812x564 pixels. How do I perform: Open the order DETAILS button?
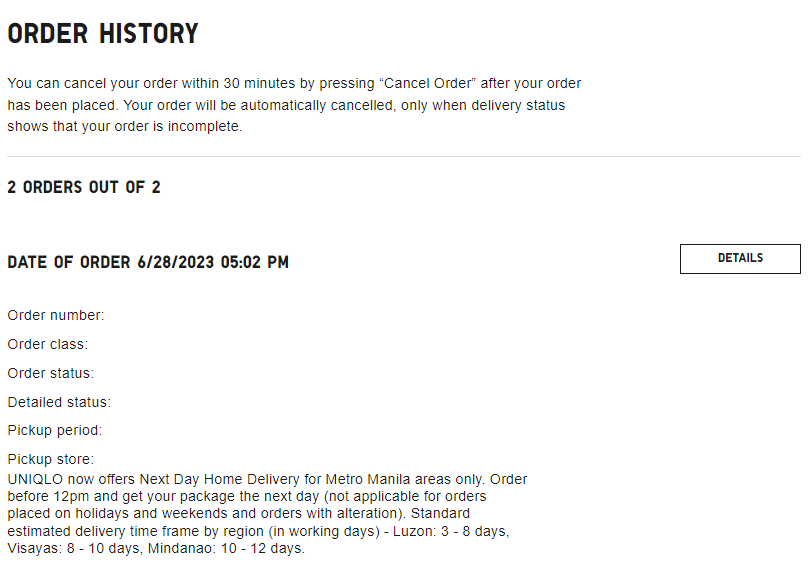pos(740,258)
